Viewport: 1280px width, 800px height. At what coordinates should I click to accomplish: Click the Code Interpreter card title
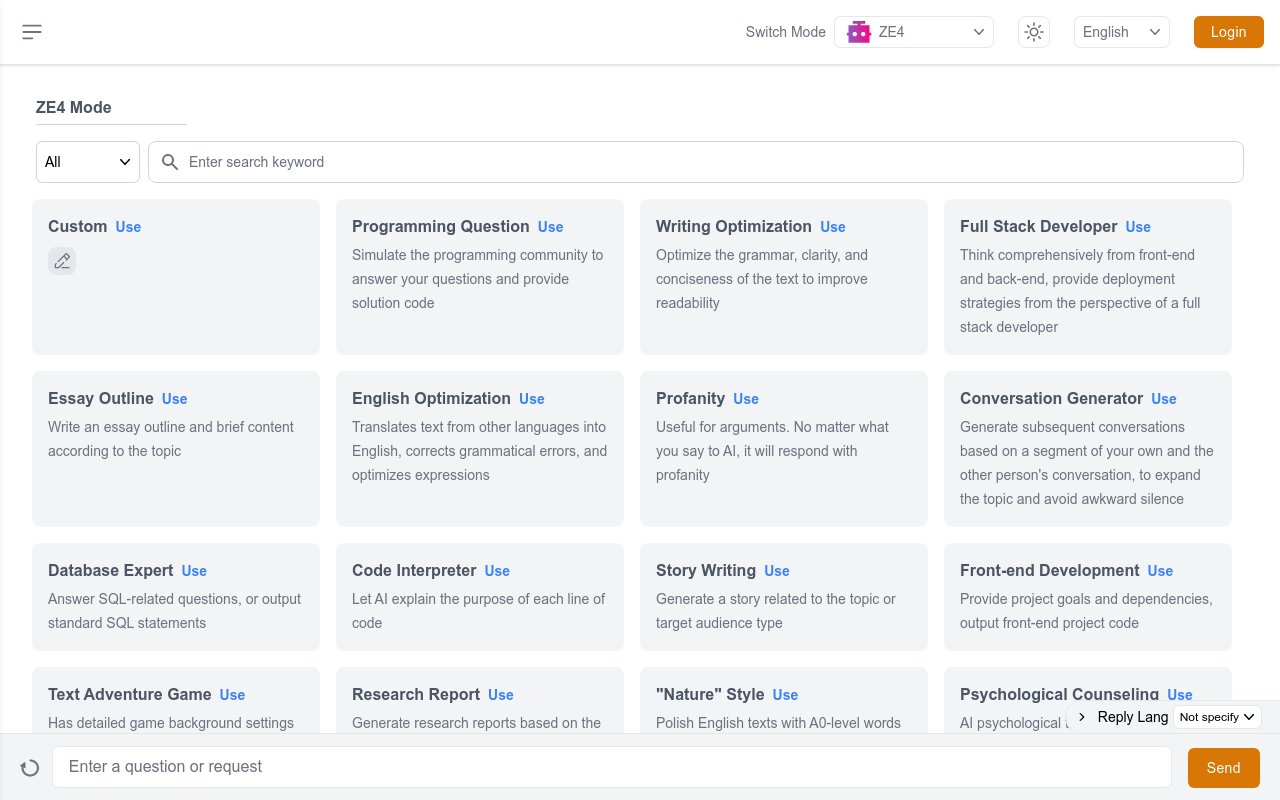click(414, 570)
